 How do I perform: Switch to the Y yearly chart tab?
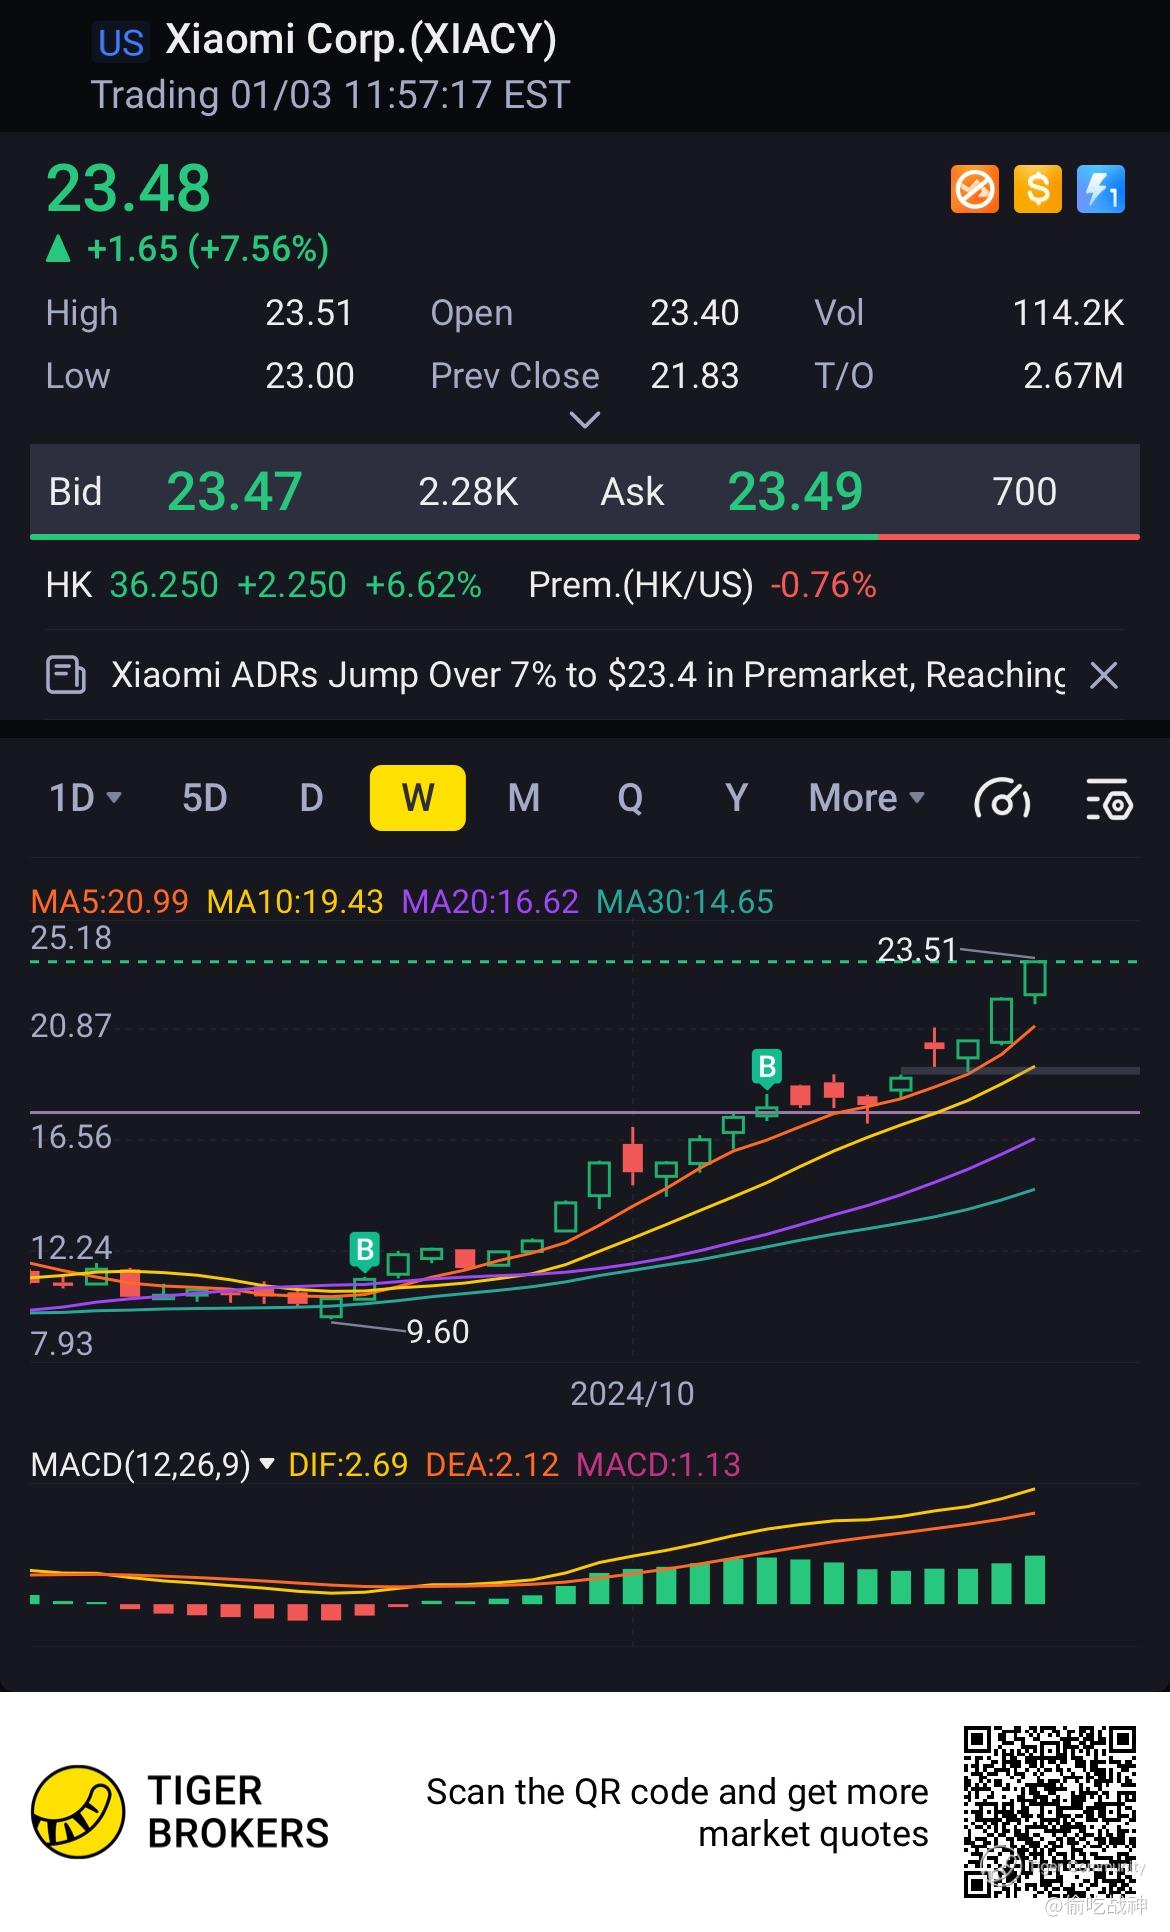pyautogui.click(x=736, y=798)
